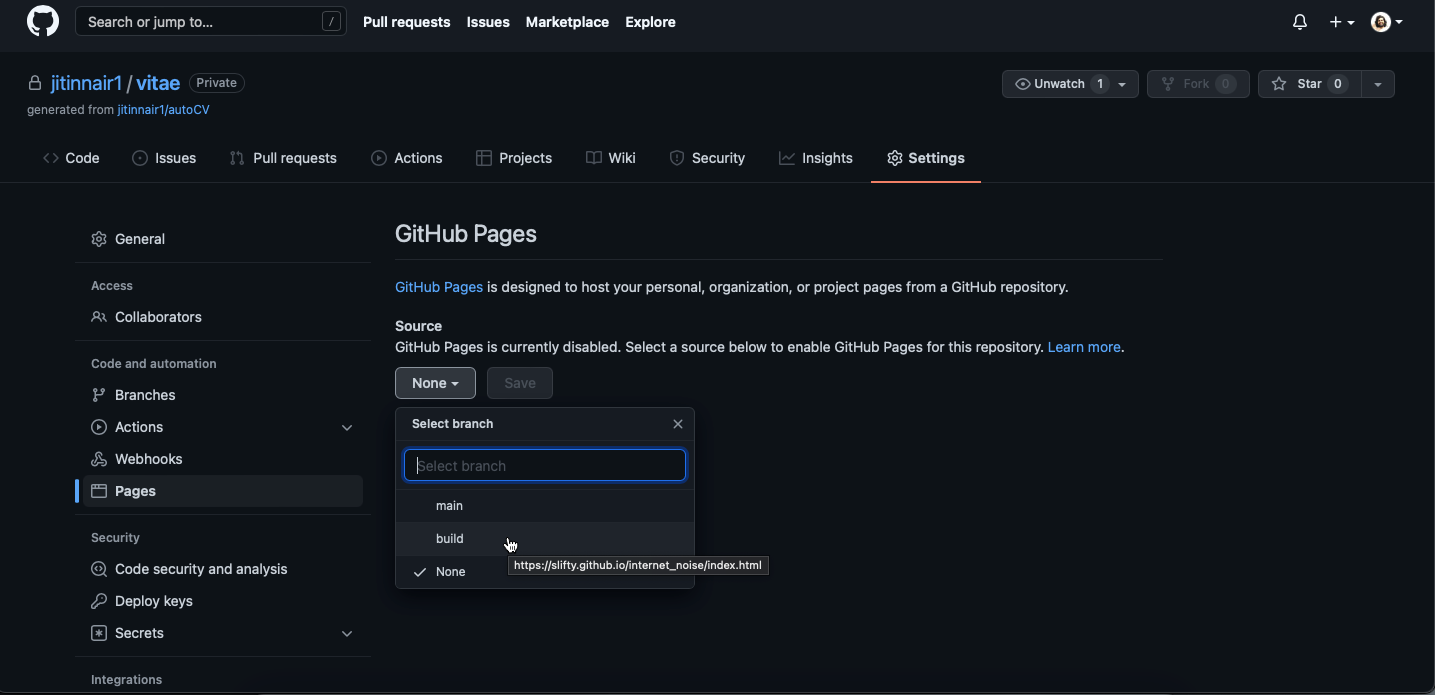Open Branches in sidebar
1435x695 pixels.
click(223, 395)
